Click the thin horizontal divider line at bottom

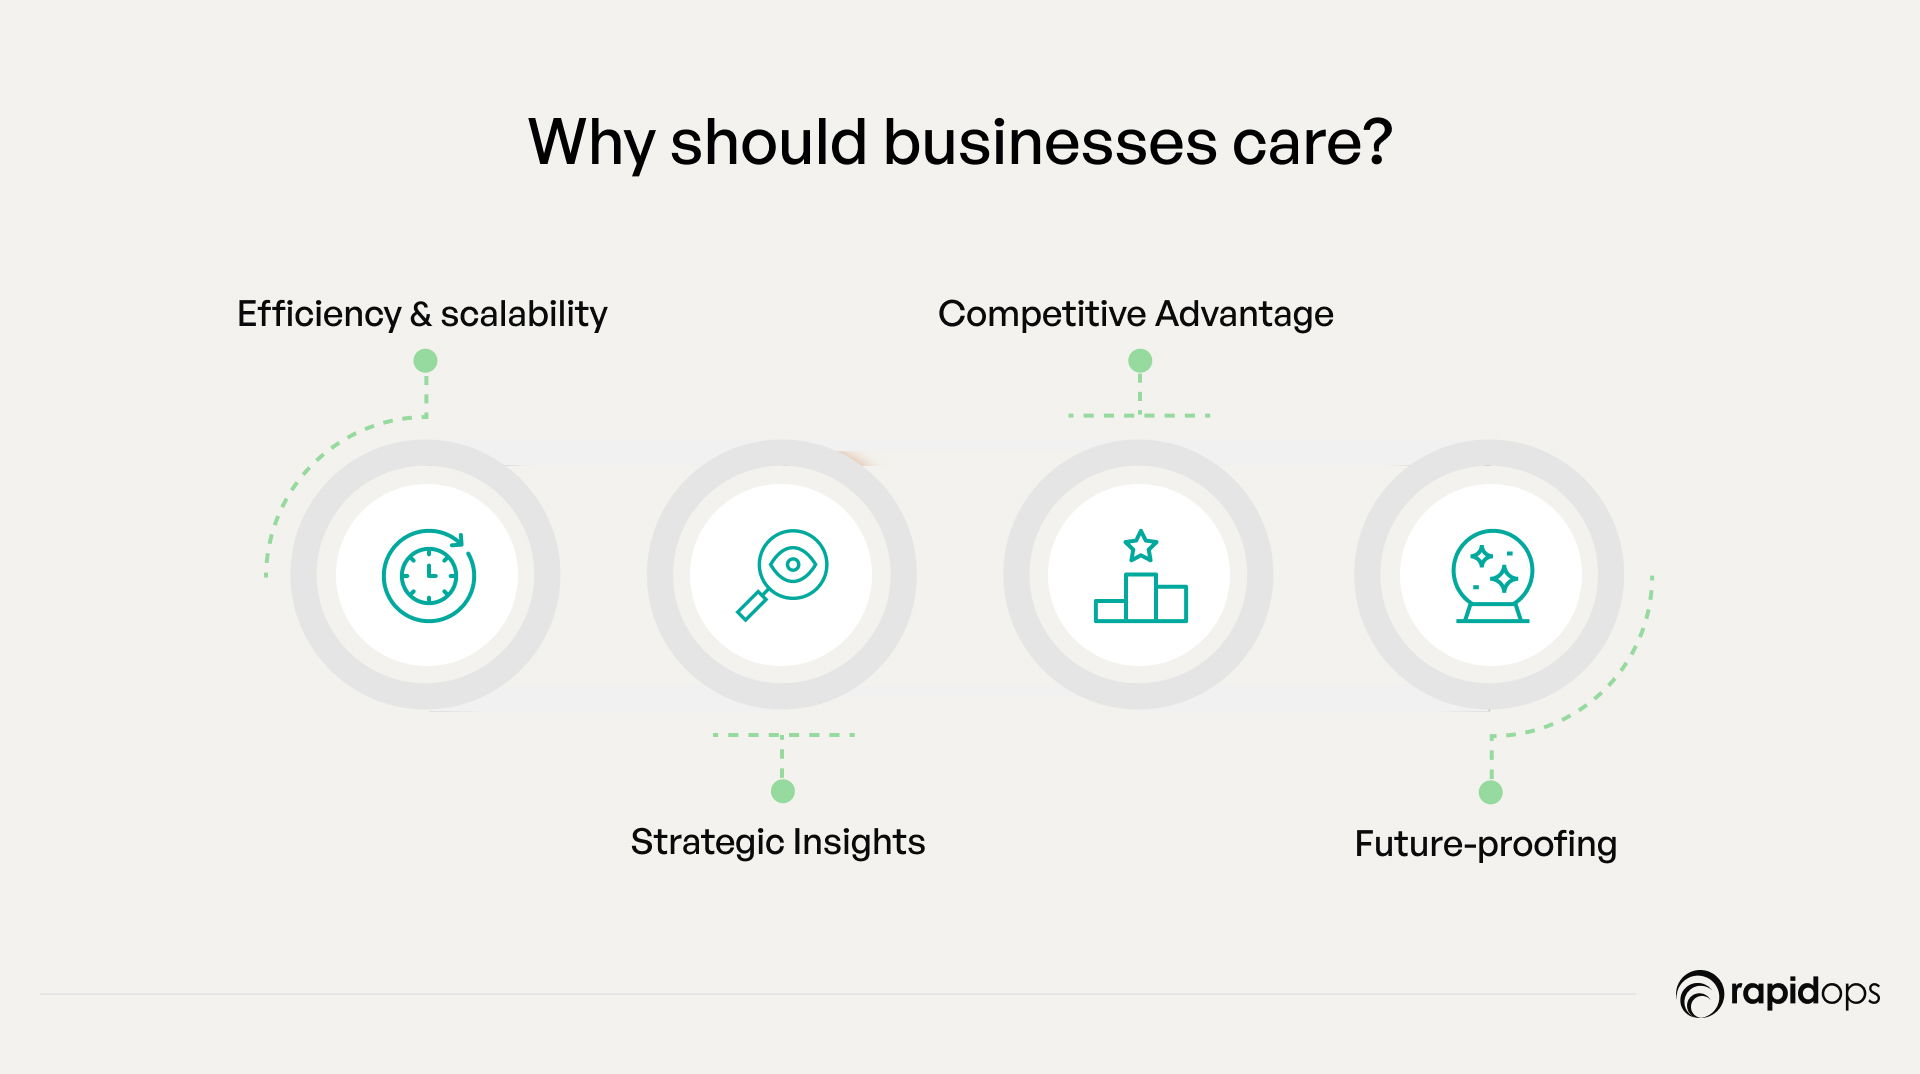click(x=838, y=994)
